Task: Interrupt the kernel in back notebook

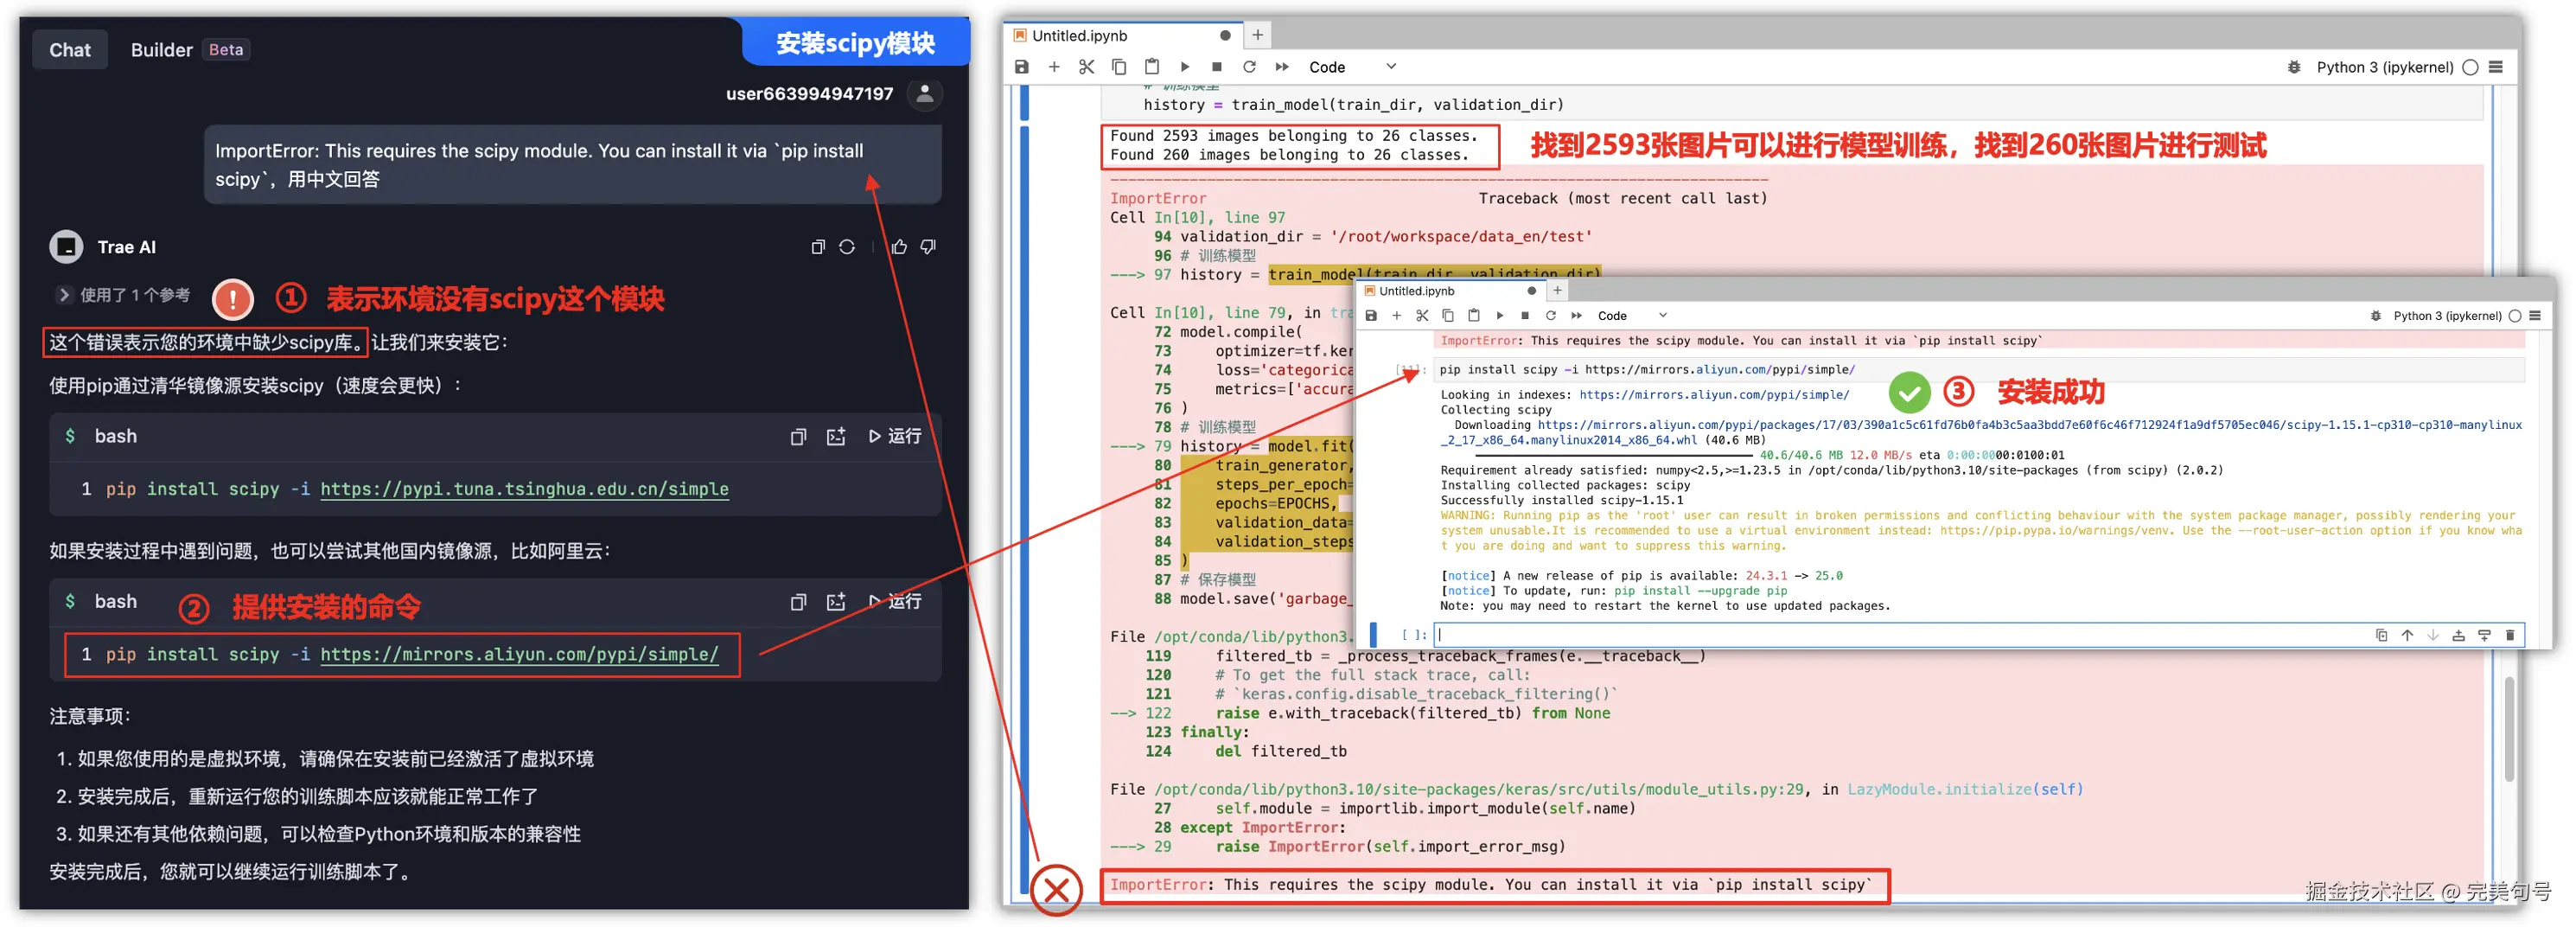Action: click(x=1217, y=67)
